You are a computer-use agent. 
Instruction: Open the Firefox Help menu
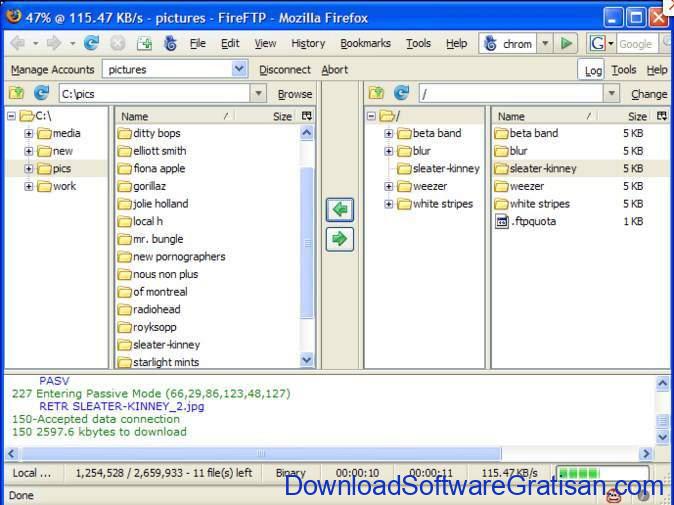[456, 43]
